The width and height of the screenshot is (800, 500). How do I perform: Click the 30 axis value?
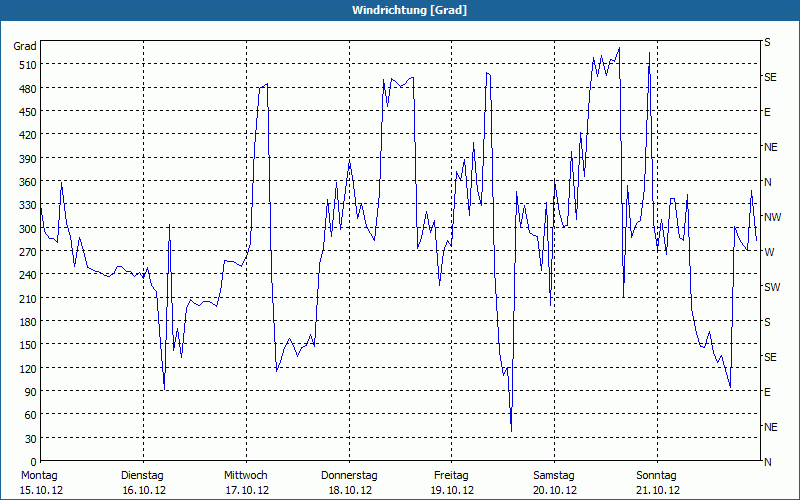click(31, 439)
